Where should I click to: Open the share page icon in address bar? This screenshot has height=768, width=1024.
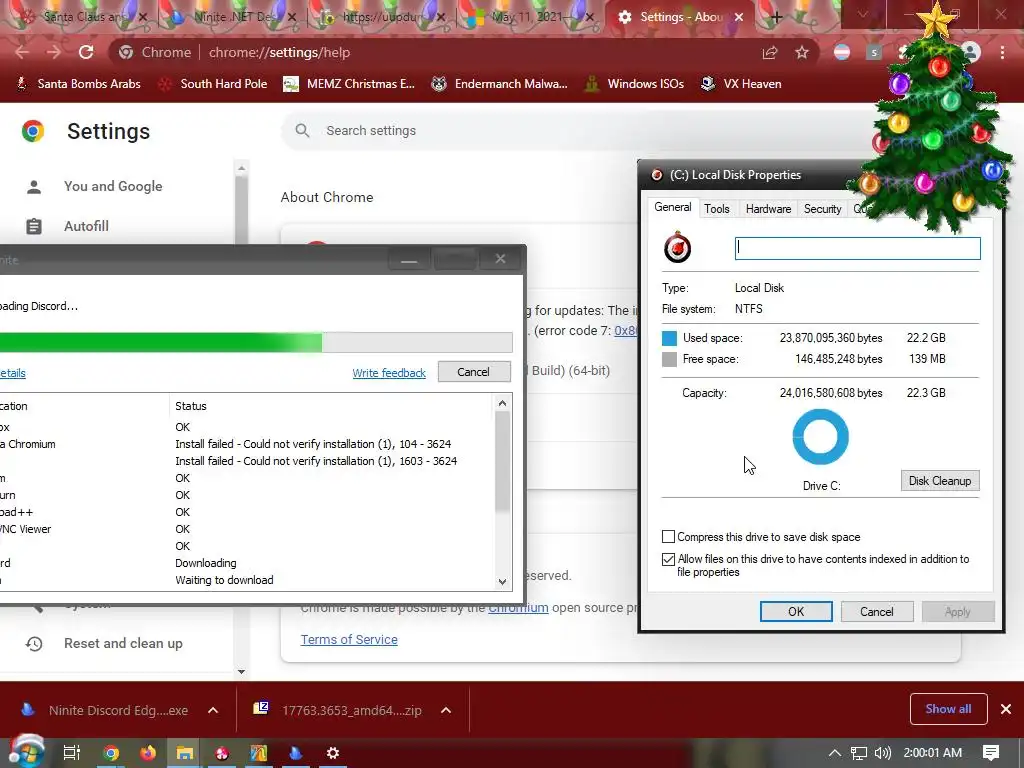pos(770,52)
